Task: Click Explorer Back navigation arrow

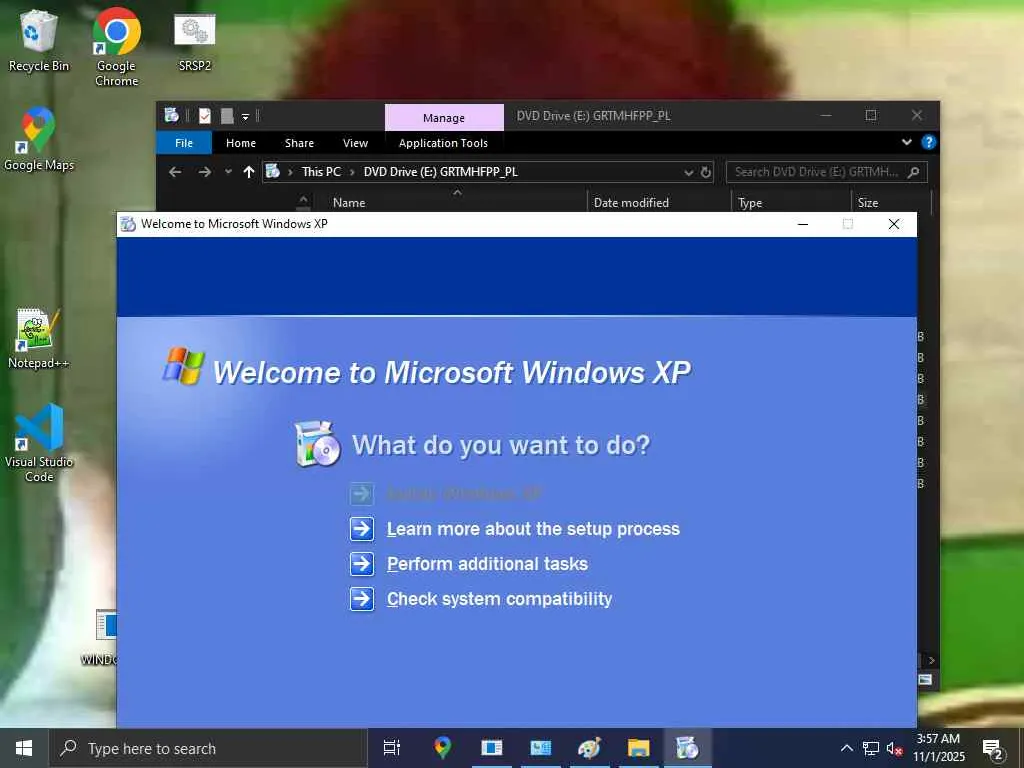Action: [x=175, y=172]
